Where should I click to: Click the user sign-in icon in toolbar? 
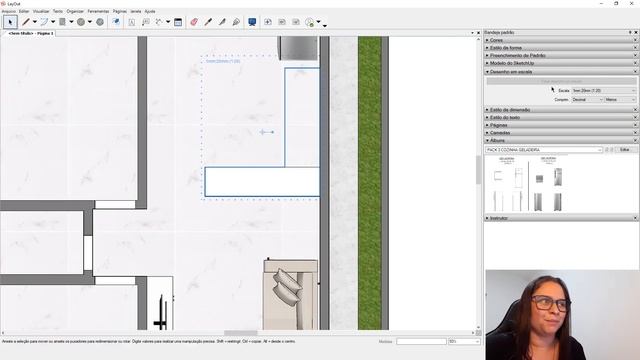310,22
